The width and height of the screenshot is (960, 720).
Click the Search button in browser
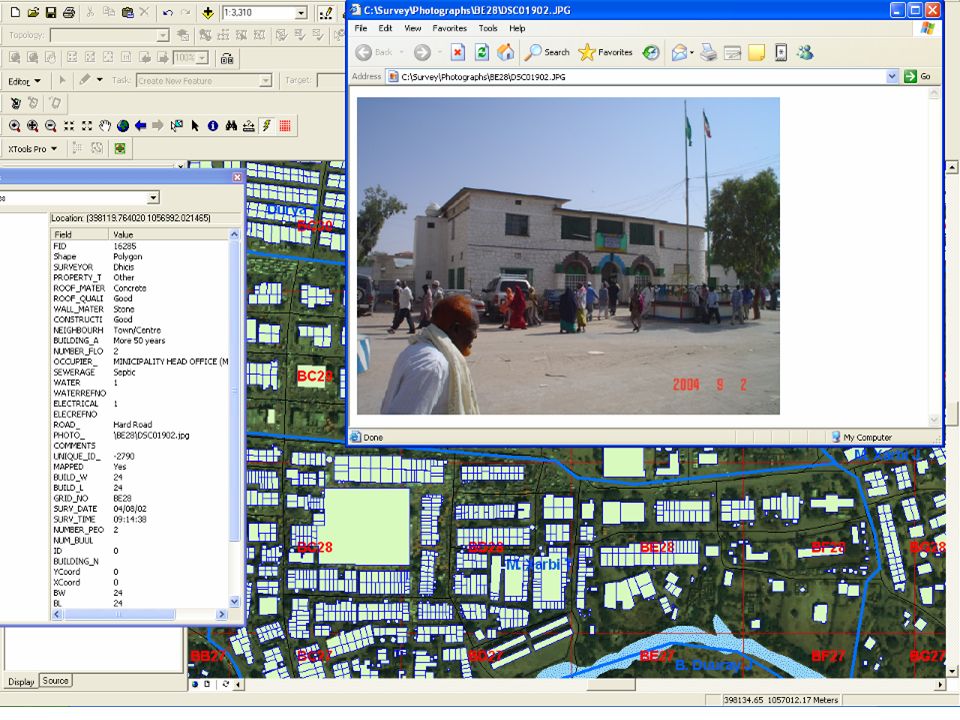point(547,53)
